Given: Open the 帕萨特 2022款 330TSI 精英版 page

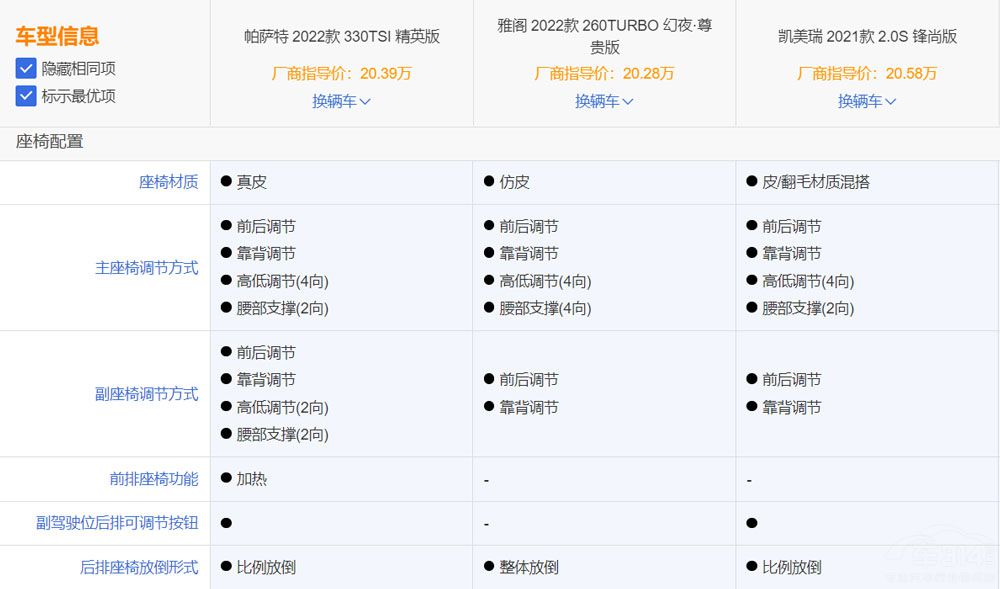Looking at the screenshot, I should [341, 35].
